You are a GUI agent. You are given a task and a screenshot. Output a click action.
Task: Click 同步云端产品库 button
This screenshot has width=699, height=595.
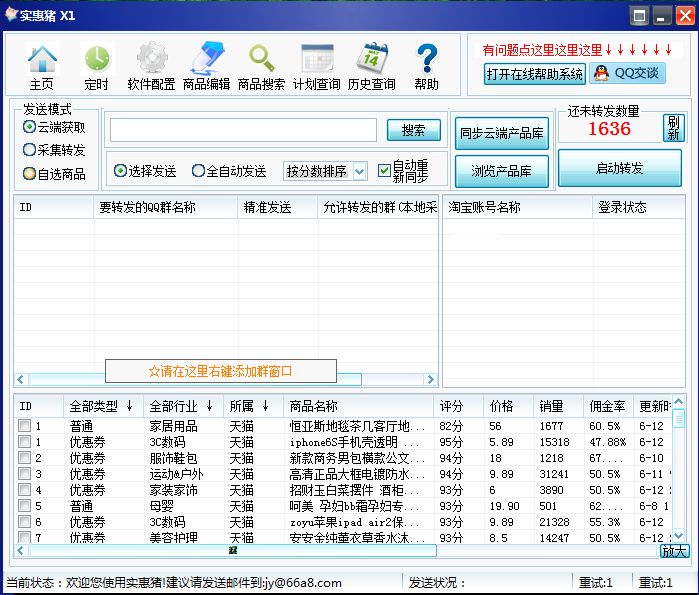(502, 133)
